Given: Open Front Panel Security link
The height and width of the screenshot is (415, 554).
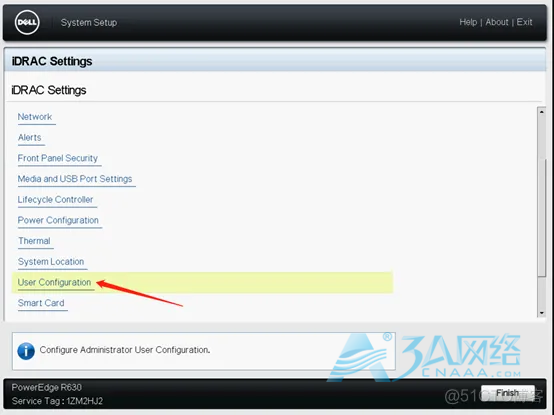Looking at the screenshot, I should click(58, 158).
